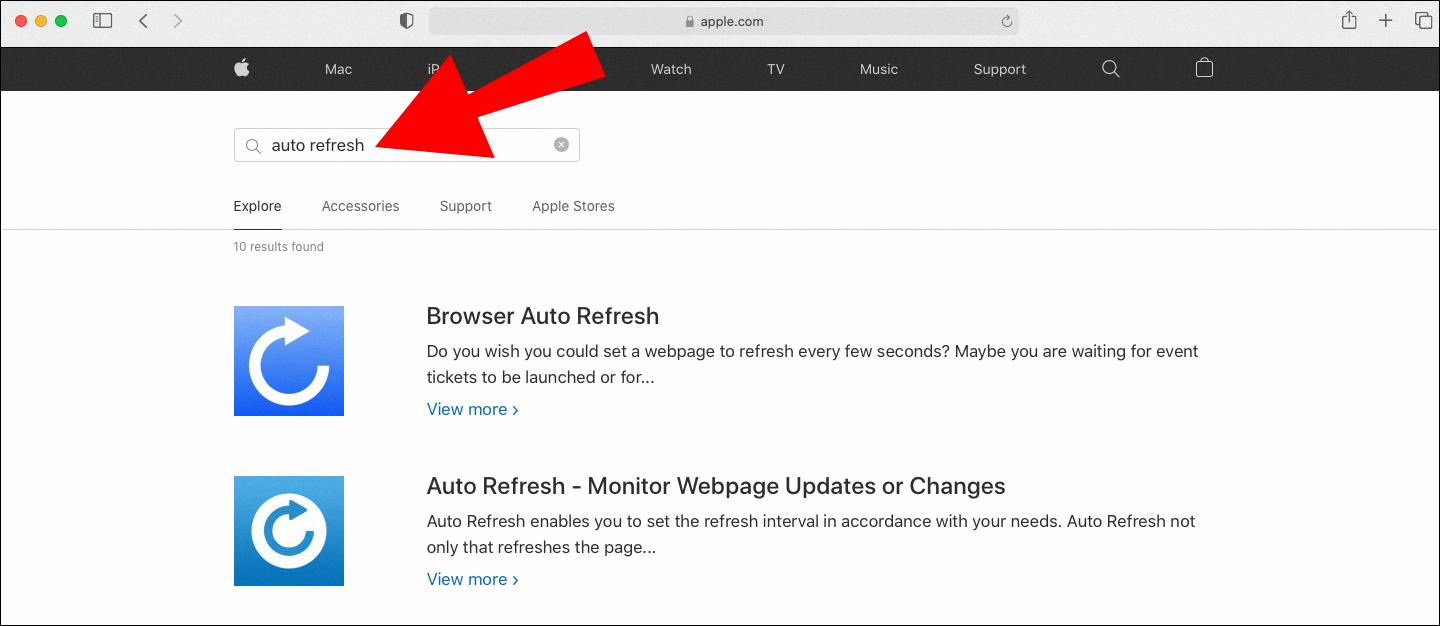The width and height of the screenshot is (1440, 626).
Task: Click into the auto refresh search field
Action: 406,145
